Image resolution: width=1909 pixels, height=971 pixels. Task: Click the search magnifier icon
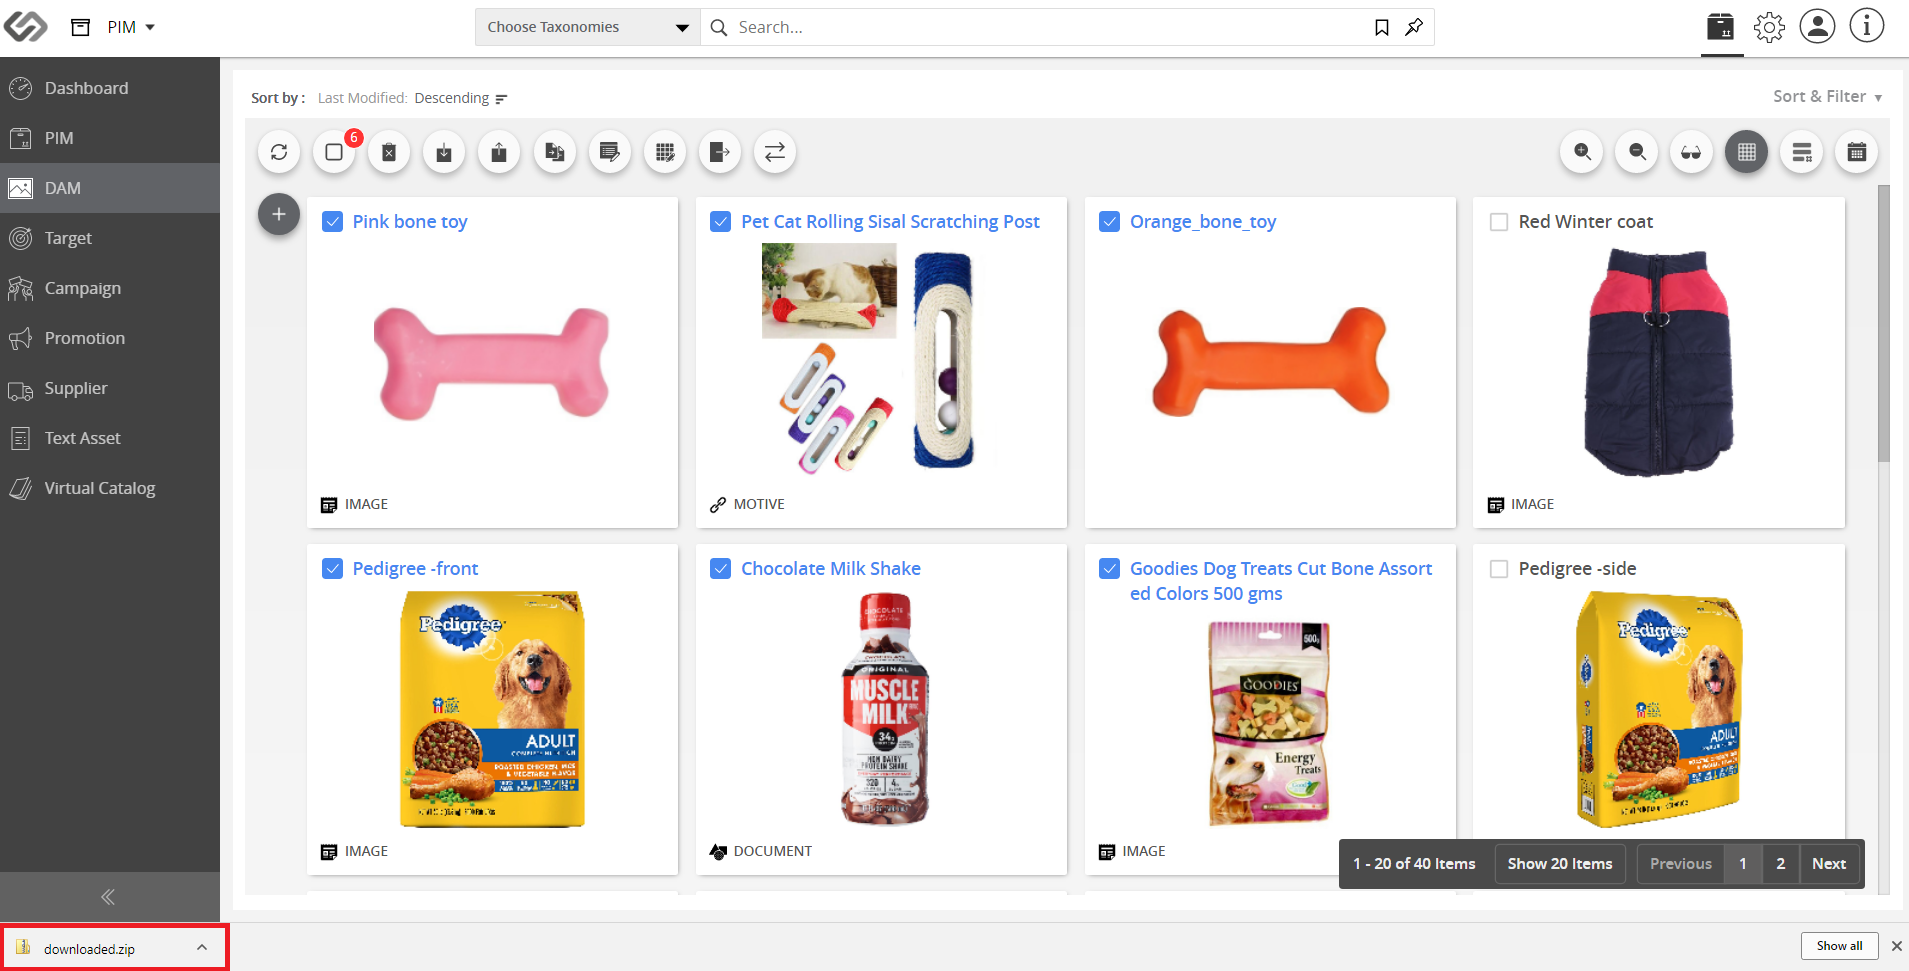point(718,27)
